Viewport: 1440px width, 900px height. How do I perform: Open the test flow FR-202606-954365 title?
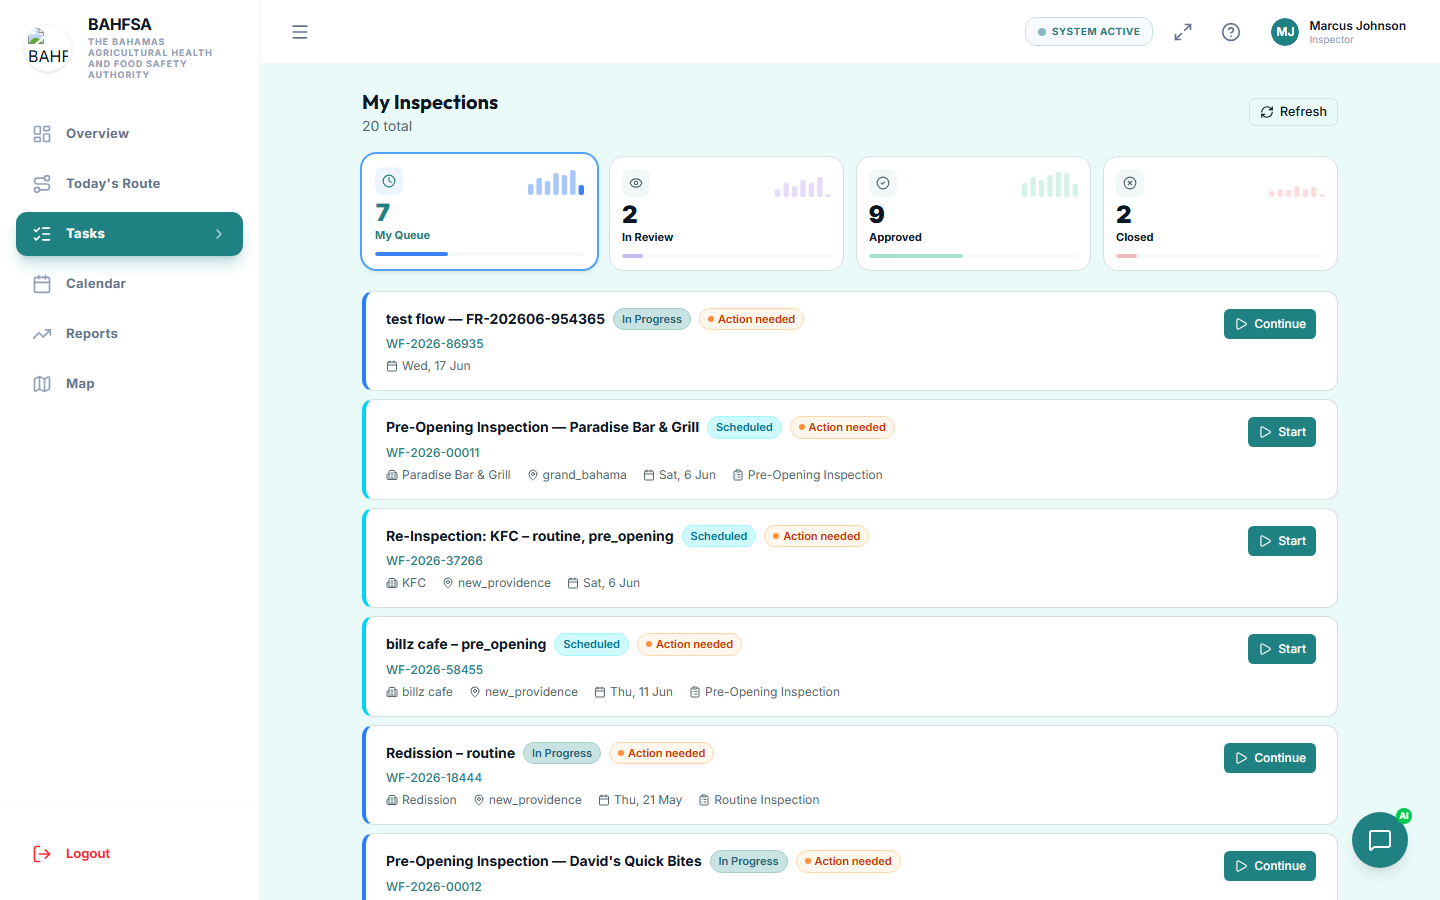pyautogui.click(x=495, y=319)
